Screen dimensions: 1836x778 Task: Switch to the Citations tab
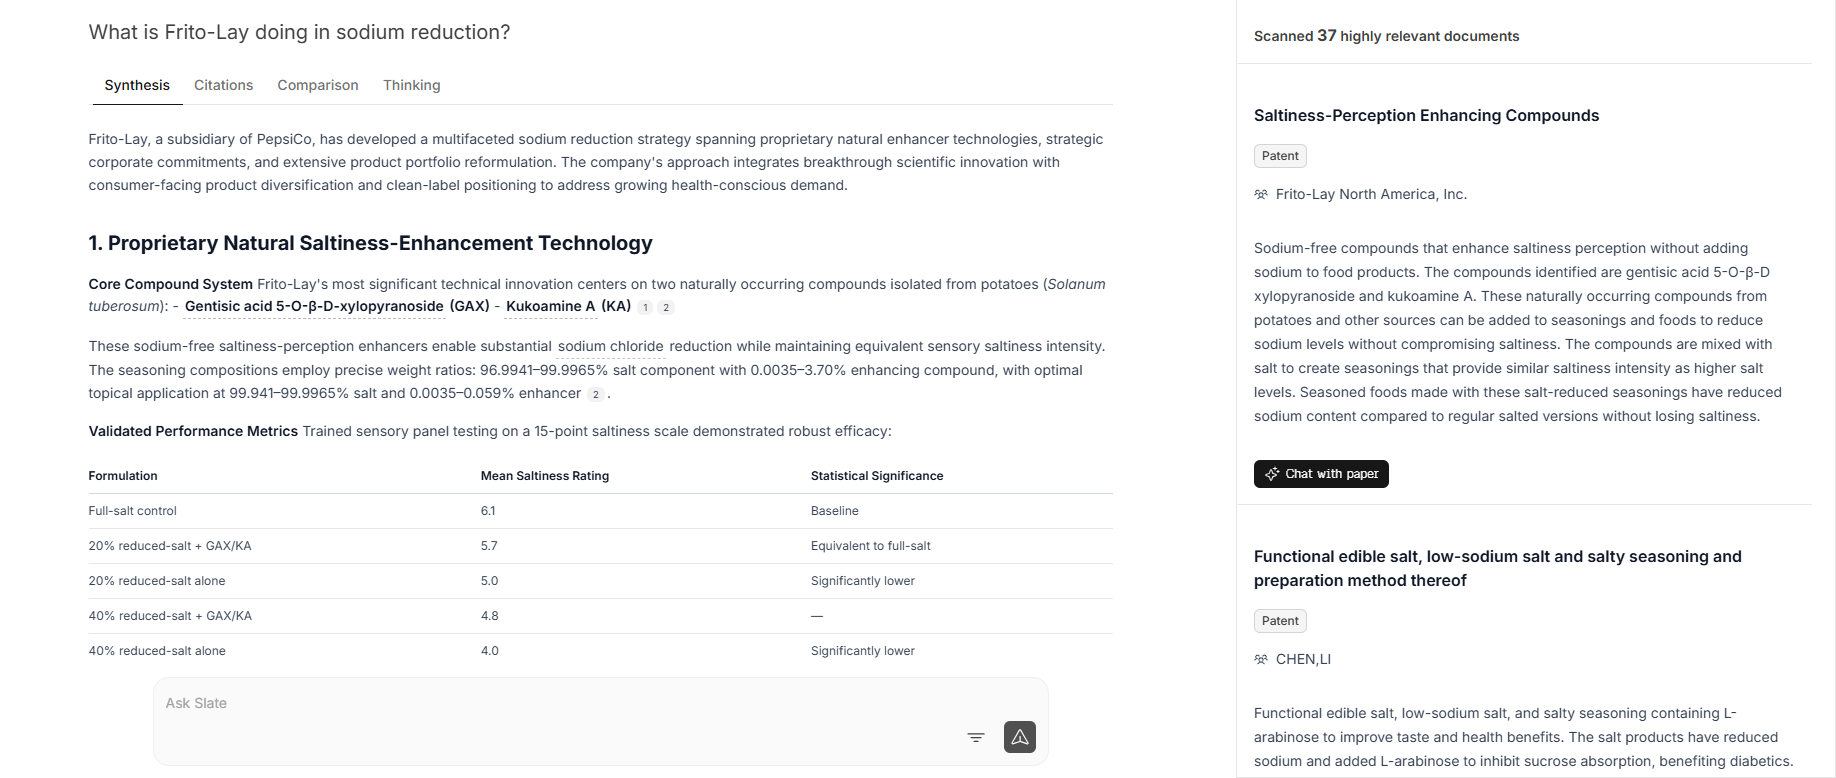(223, 85)
